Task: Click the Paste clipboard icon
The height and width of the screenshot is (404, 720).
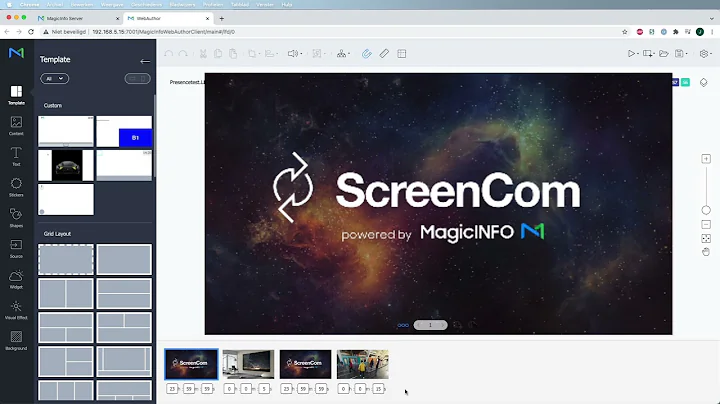Action: click(233, 54)
